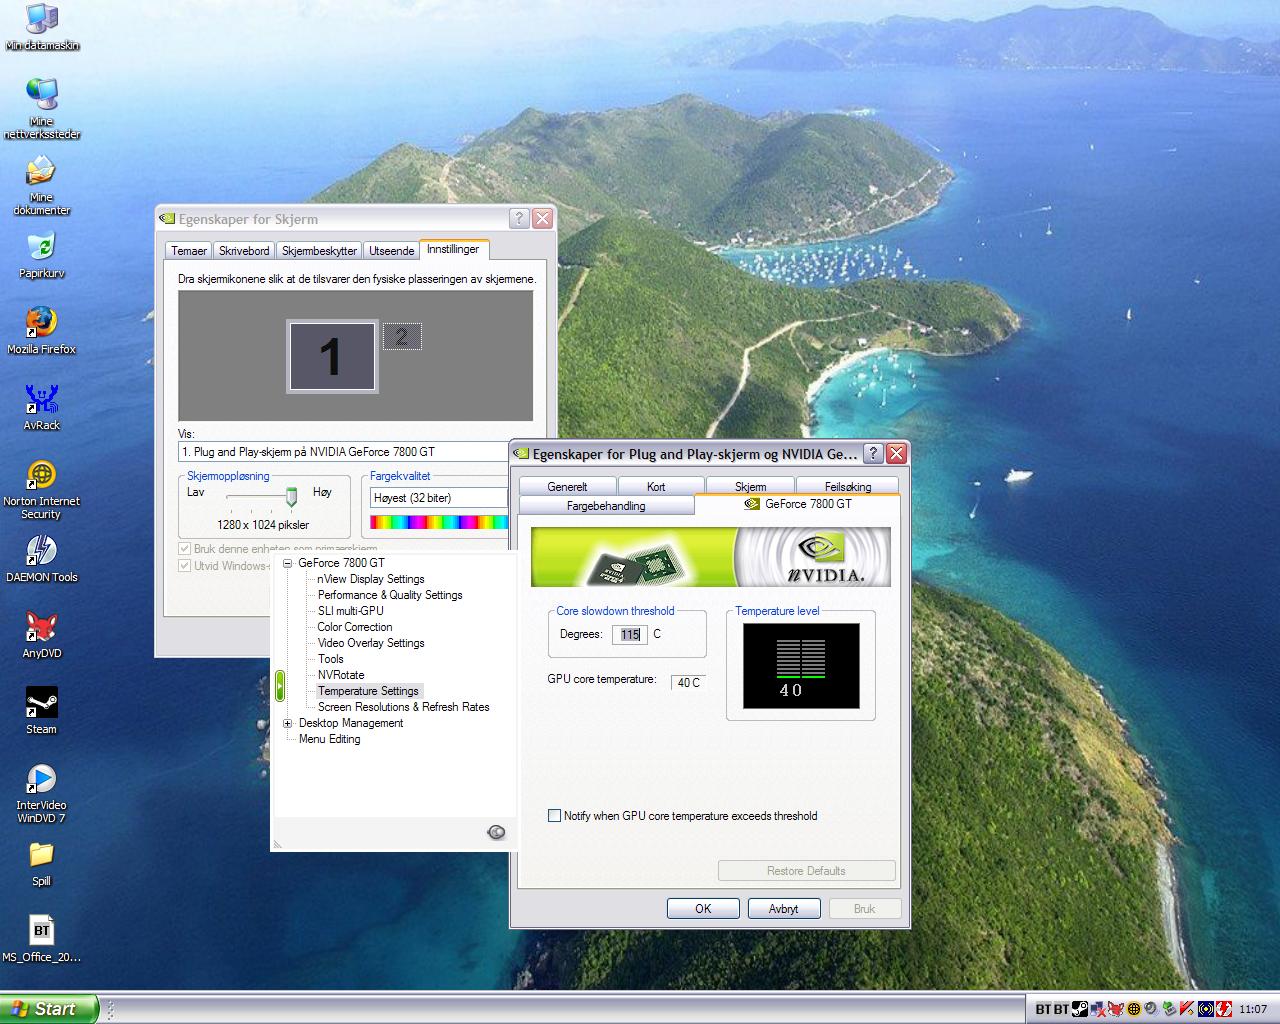This screenshot has height=1024, width=1280.
Task: Click the GPU core temperature 40 C value
Action: 688,682
